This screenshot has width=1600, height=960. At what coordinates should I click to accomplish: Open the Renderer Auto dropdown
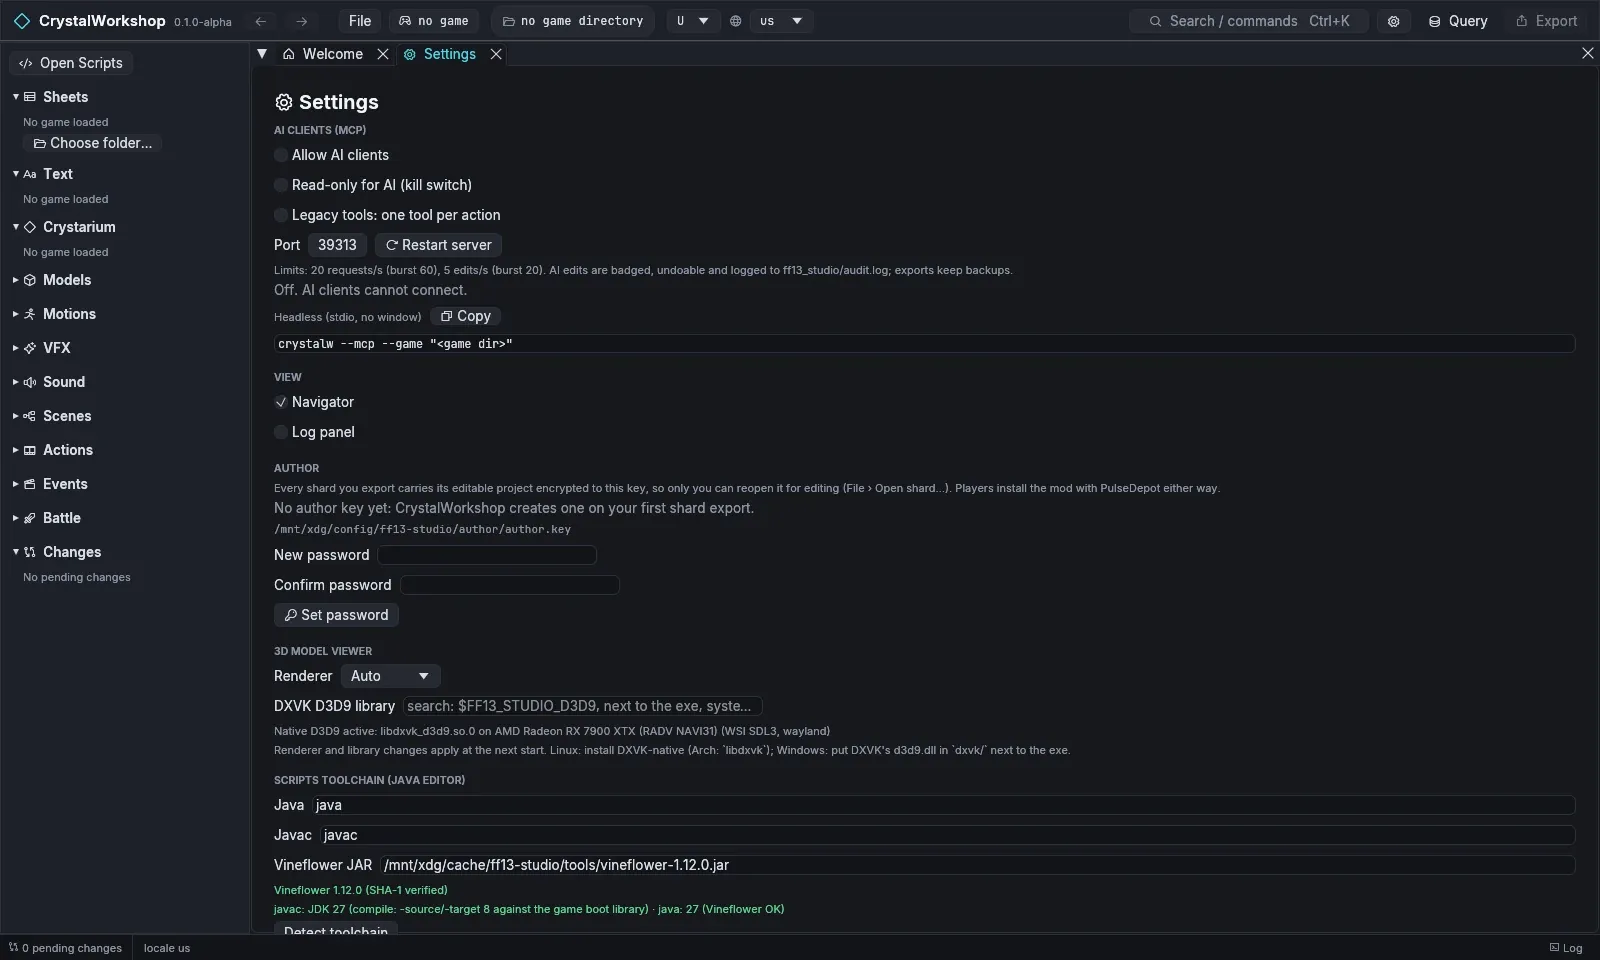(x=390, y=676)
